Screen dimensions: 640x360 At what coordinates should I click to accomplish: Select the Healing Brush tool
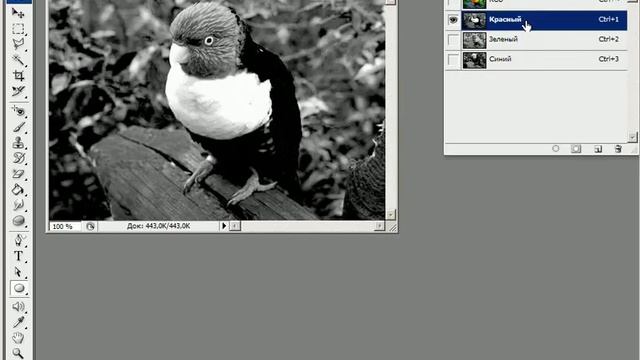point(18,111)
